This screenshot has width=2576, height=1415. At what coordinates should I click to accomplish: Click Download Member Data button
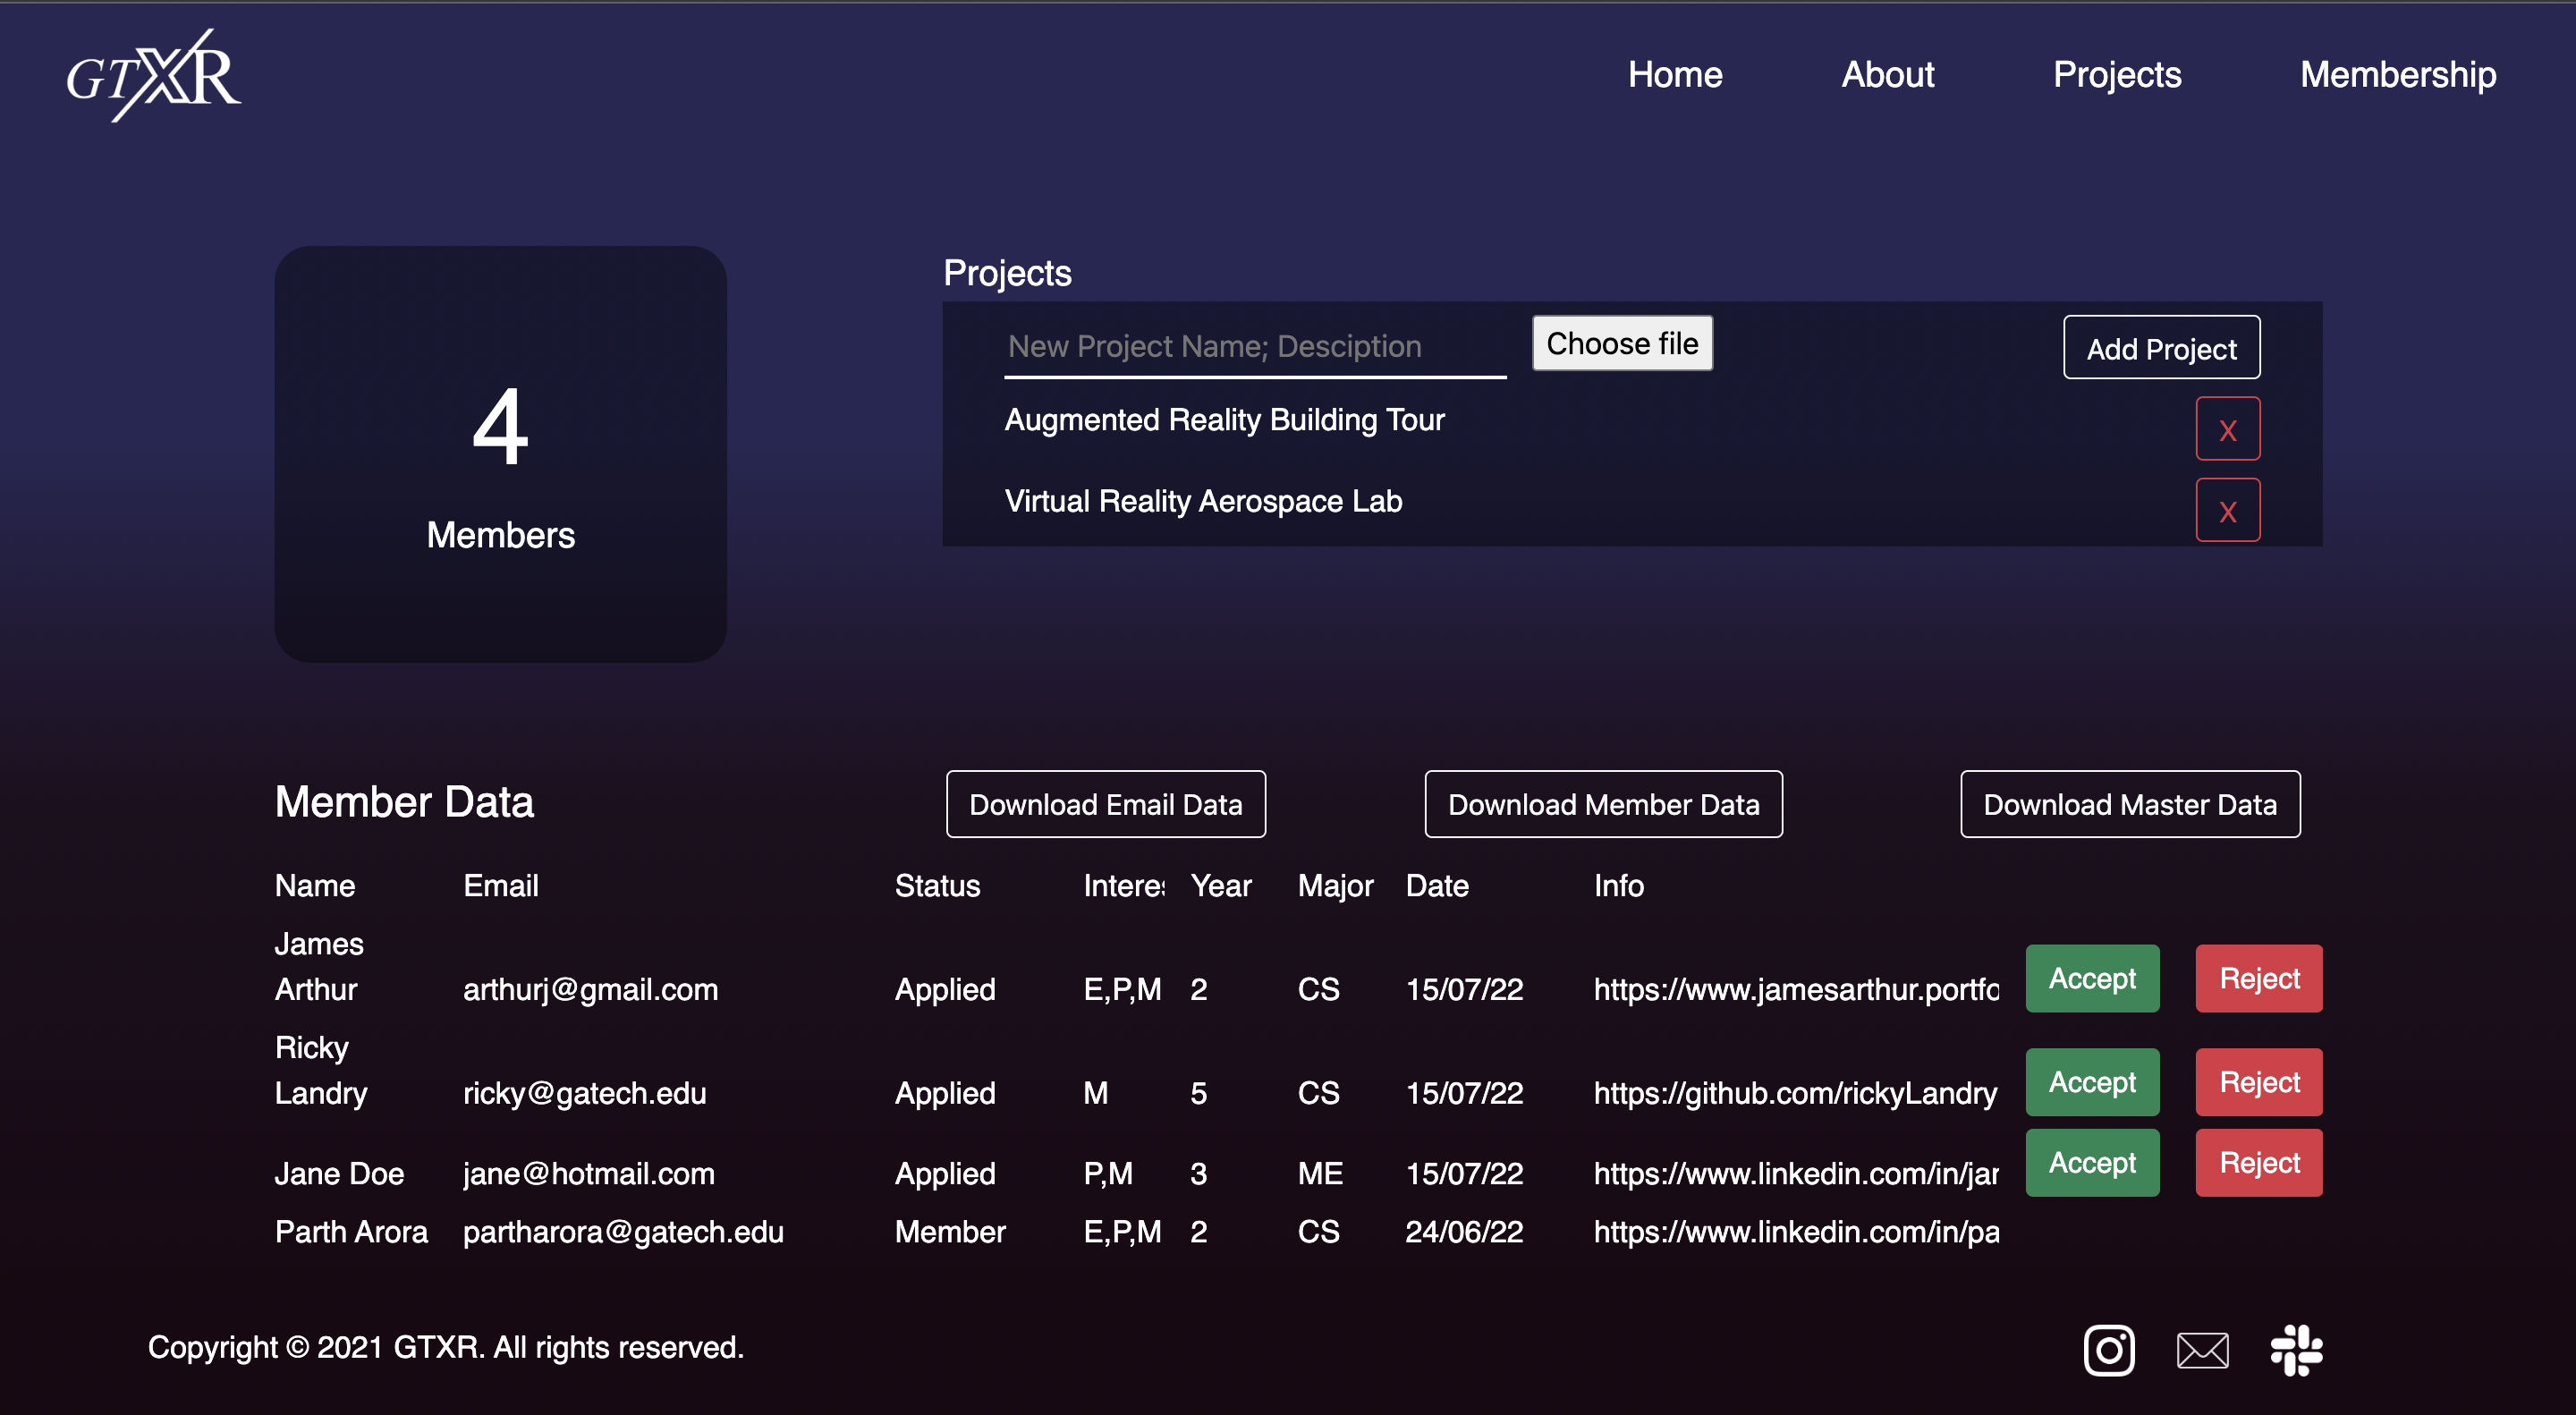[x=1602, y=804]
